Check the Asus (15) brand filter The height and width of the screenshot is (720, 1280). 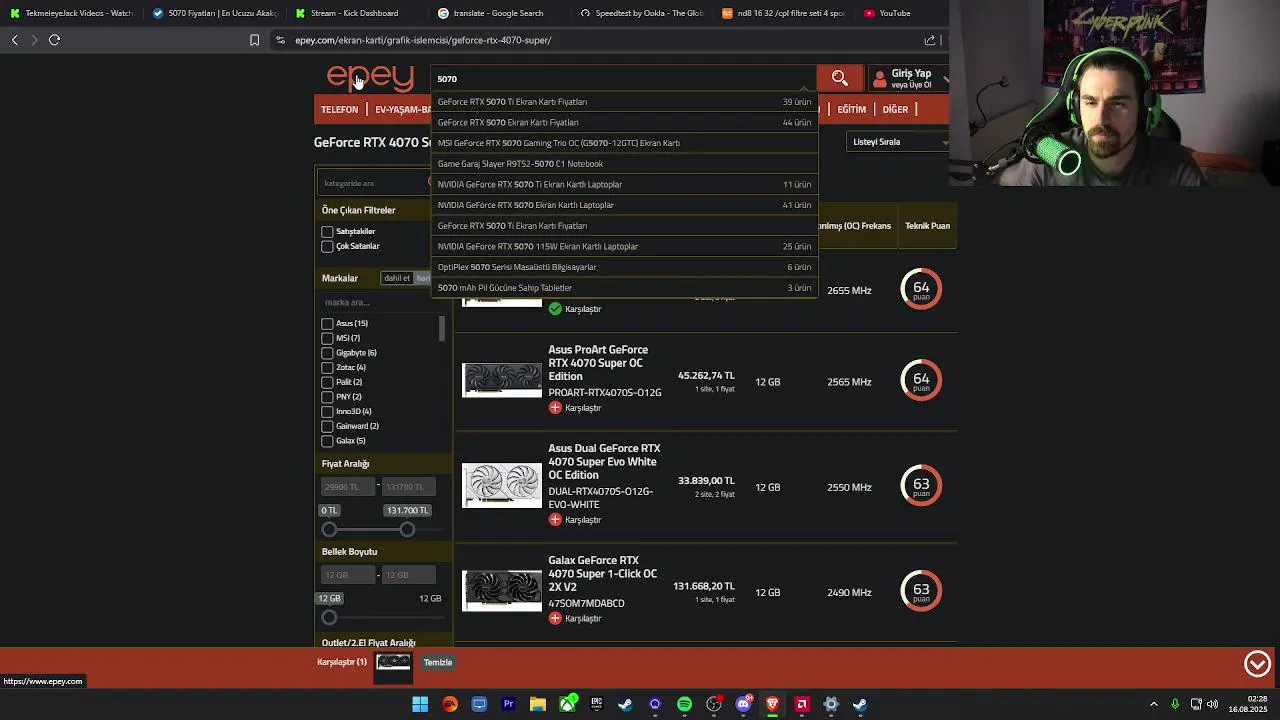327,324
